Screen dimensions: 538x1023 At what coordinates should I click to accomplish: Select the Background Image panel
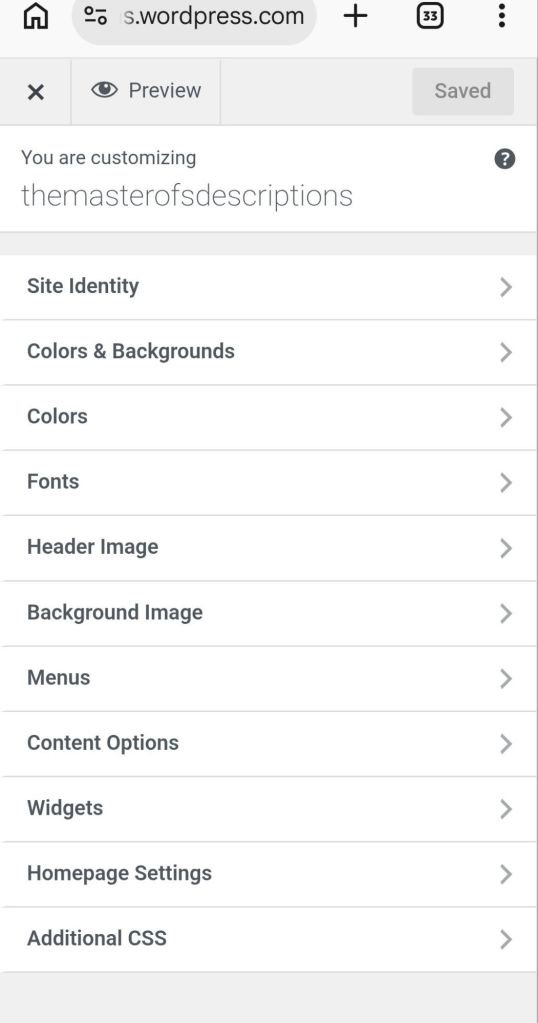(268, 613)
